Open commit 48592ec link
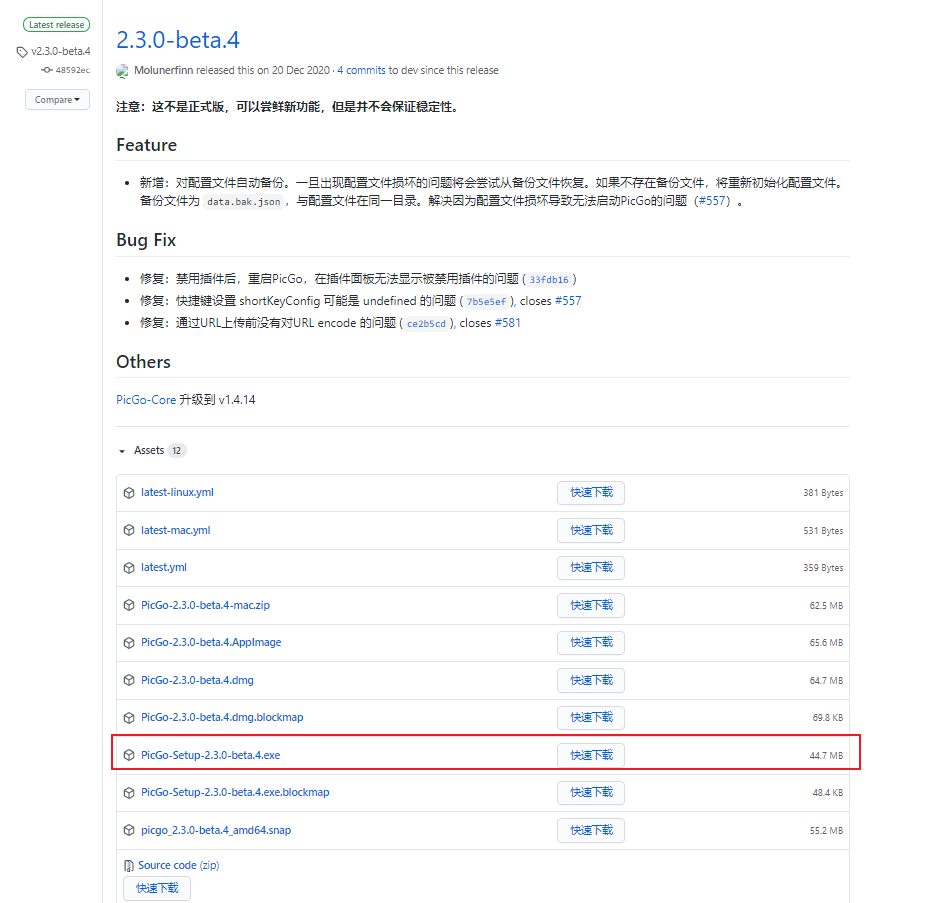 pyautogui.click(x=73, y=70)
